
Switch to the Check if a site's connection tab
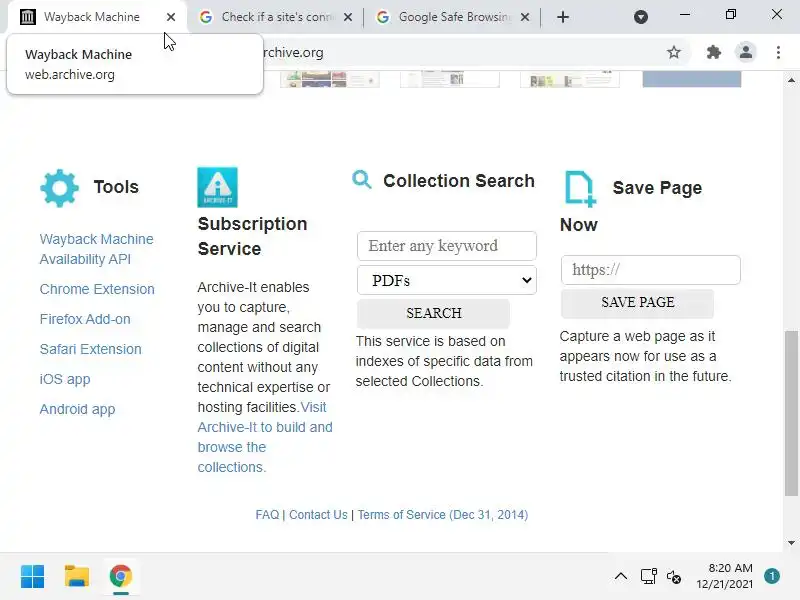point(276,17)
